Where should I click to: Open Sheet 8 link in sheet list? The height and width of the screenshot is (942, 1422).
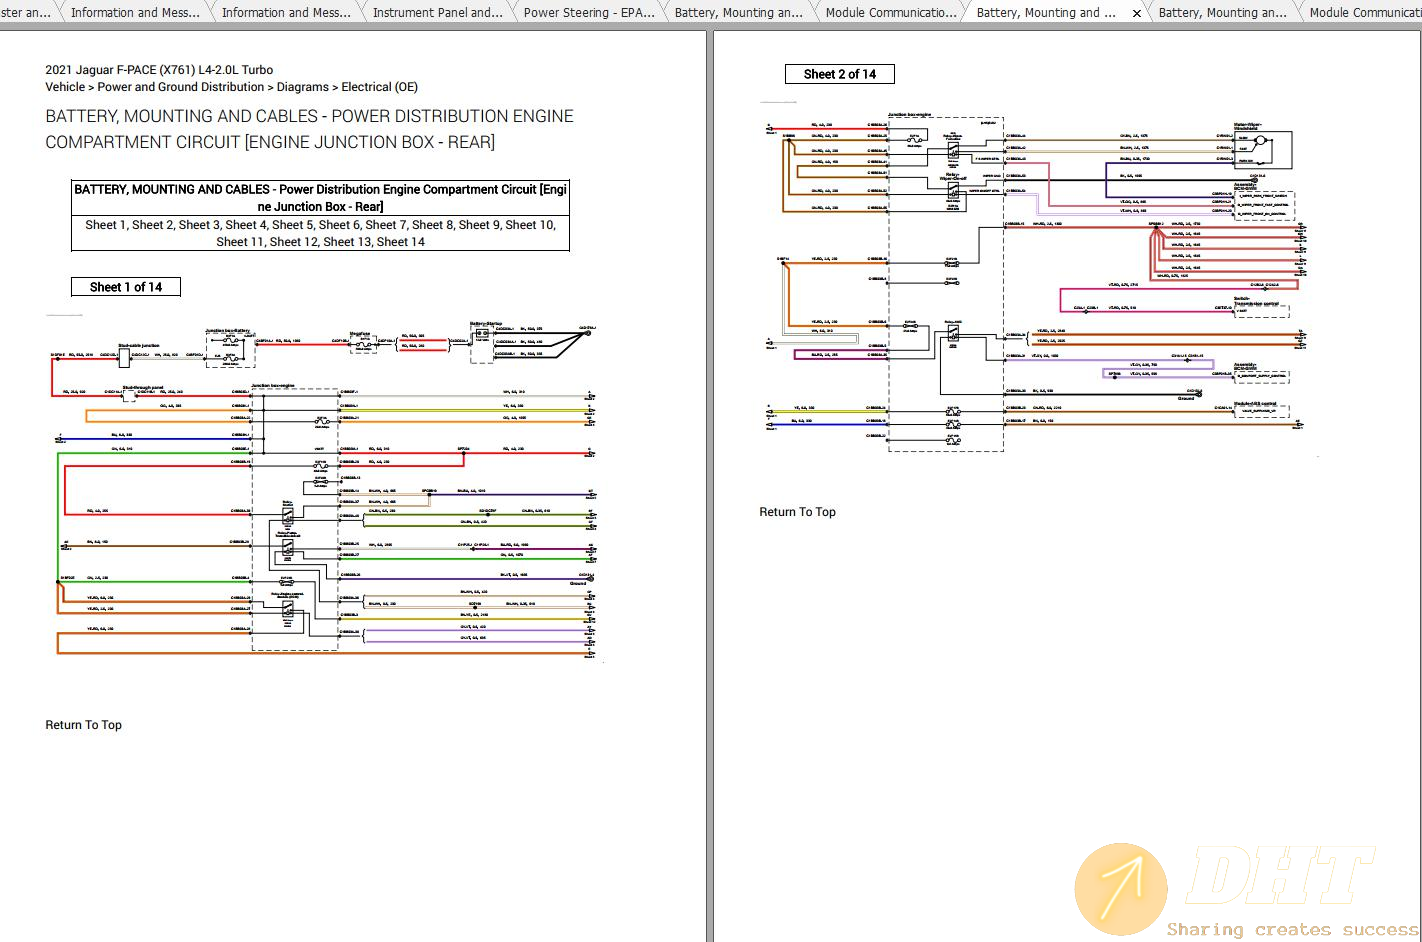pyautogui.click(x=432, y=225)
